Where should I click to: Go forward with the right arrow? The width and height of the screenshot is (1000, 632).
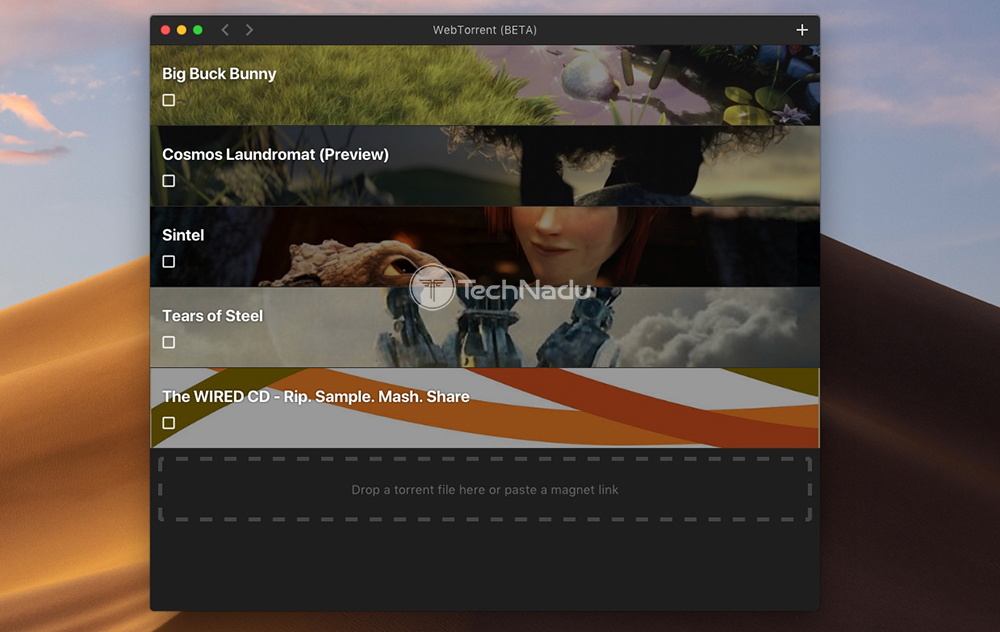[x=249, y=30]
